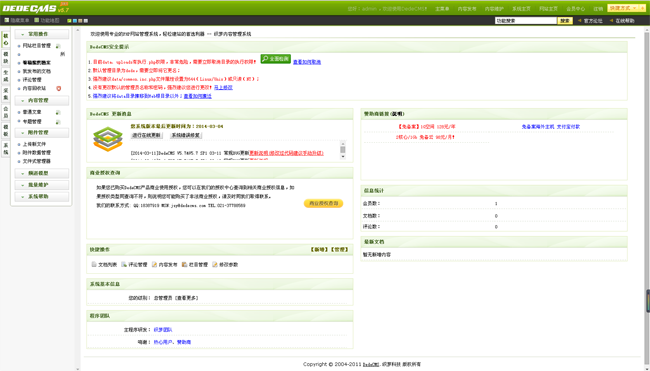This screenshot has height=371, width=650.
Task: Switch to the 生成 side tab
Action: coord(6,76)
